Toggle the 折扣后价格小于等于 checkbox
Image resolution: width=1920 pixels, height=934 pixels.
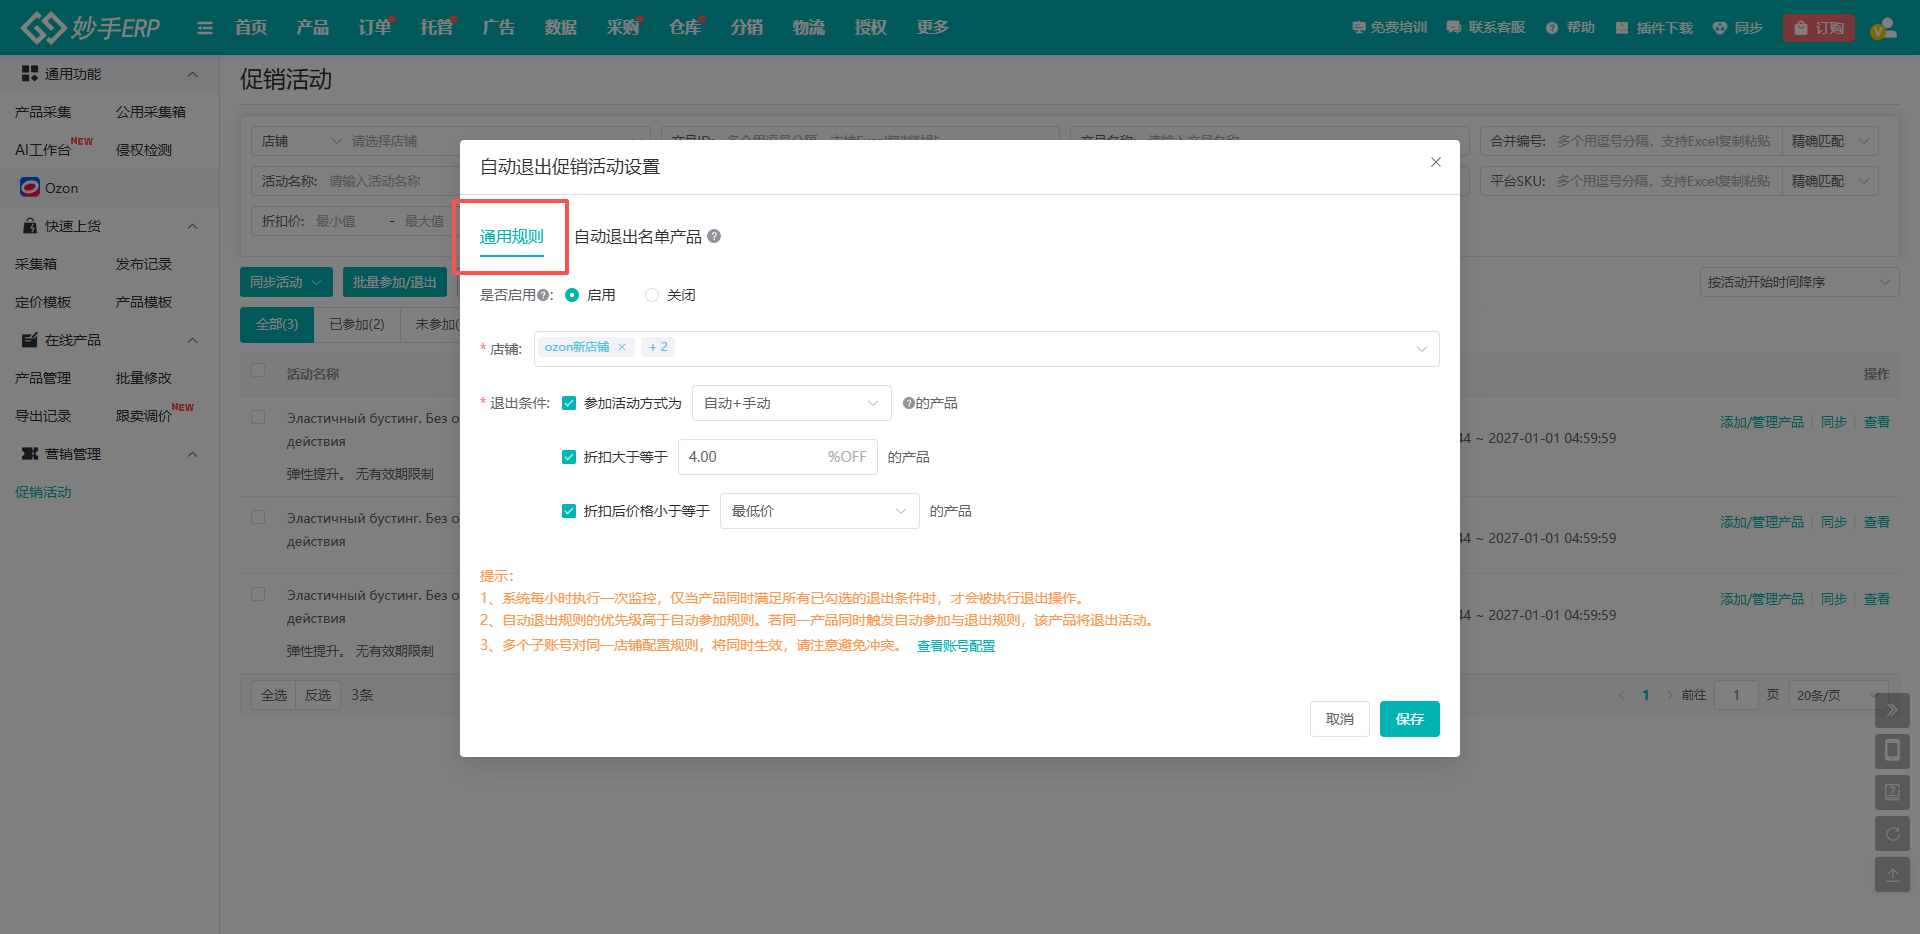point(569,511)
